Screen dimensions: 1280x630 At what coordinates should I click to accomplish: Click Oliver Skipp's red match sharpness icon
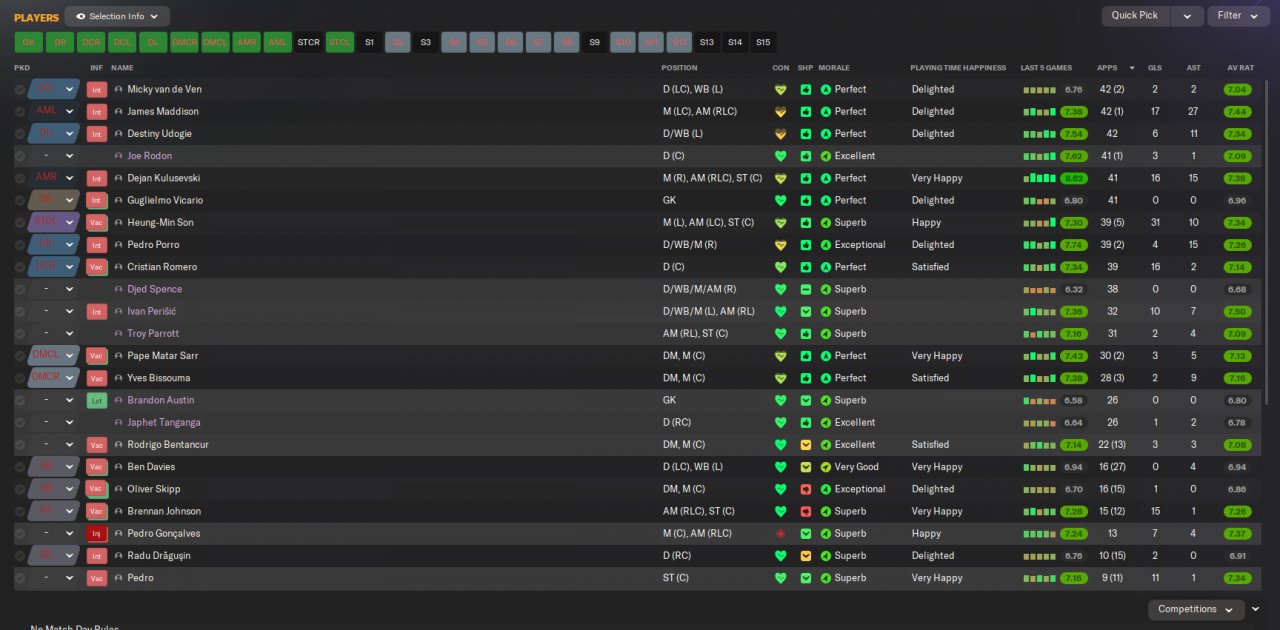[805, 490]
